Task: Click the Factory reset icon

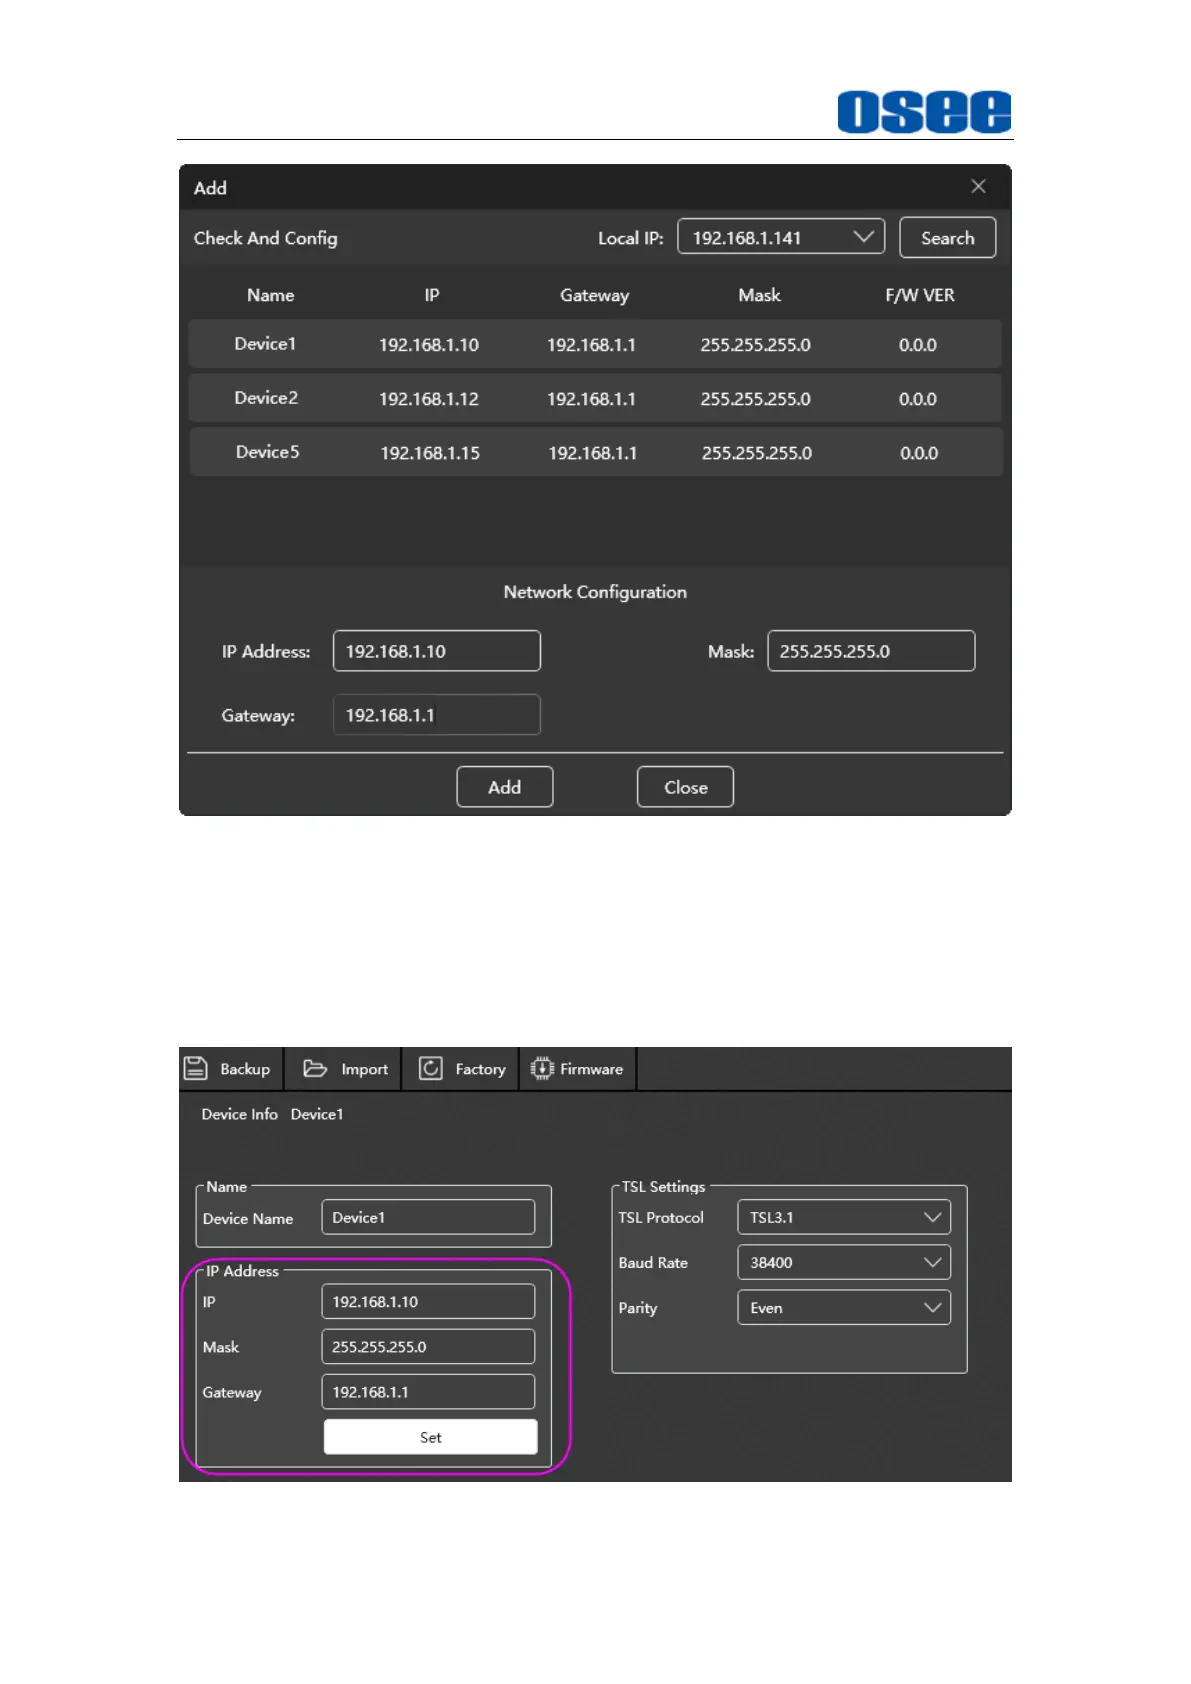Action: pyautogui.click(x=431, y=1068)
